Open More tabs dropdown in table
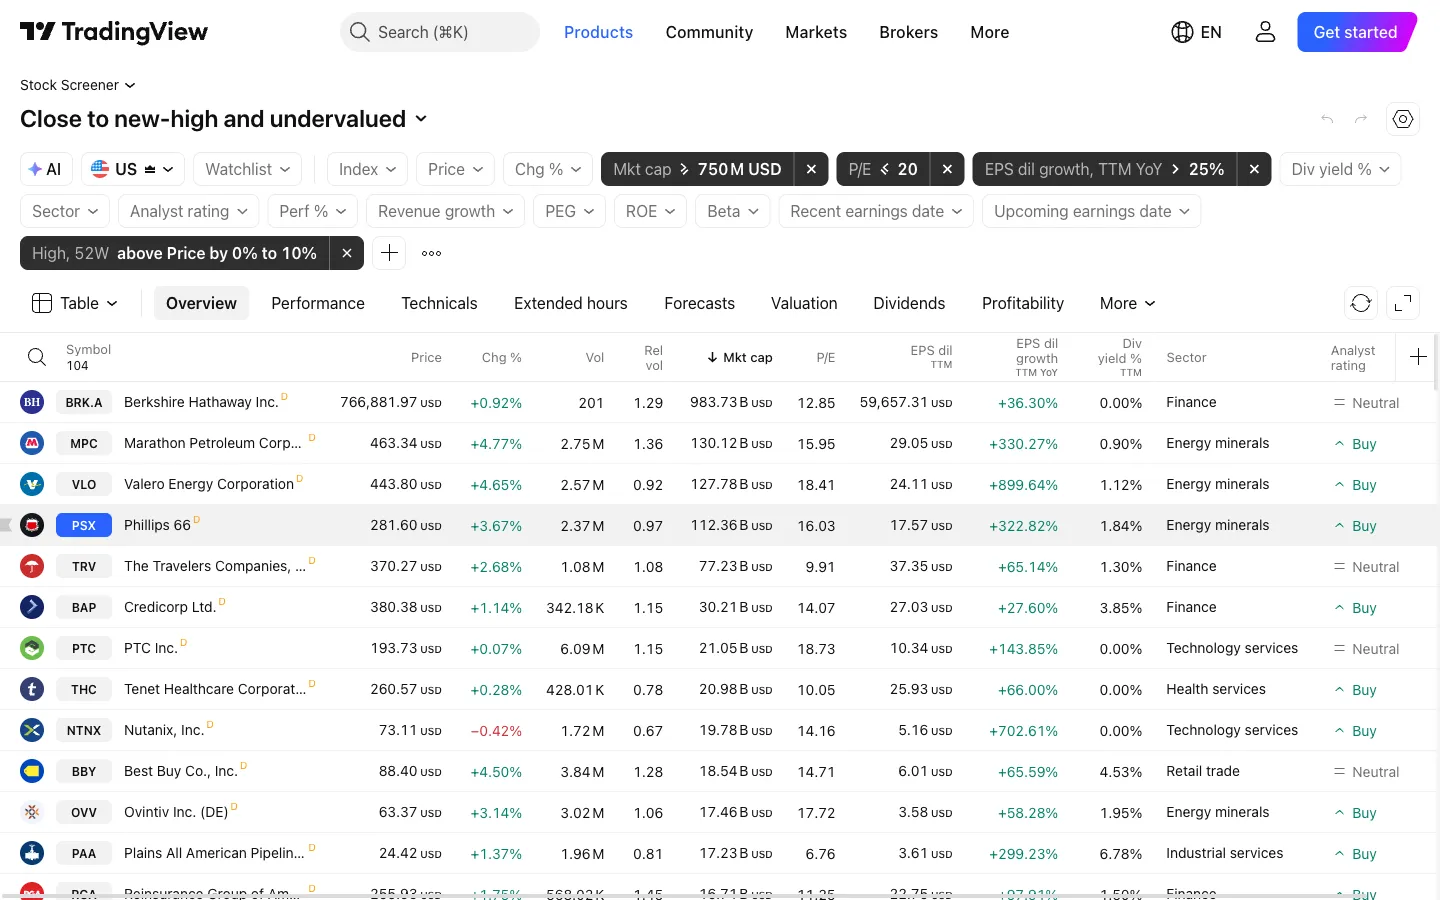 point(1128,303)
